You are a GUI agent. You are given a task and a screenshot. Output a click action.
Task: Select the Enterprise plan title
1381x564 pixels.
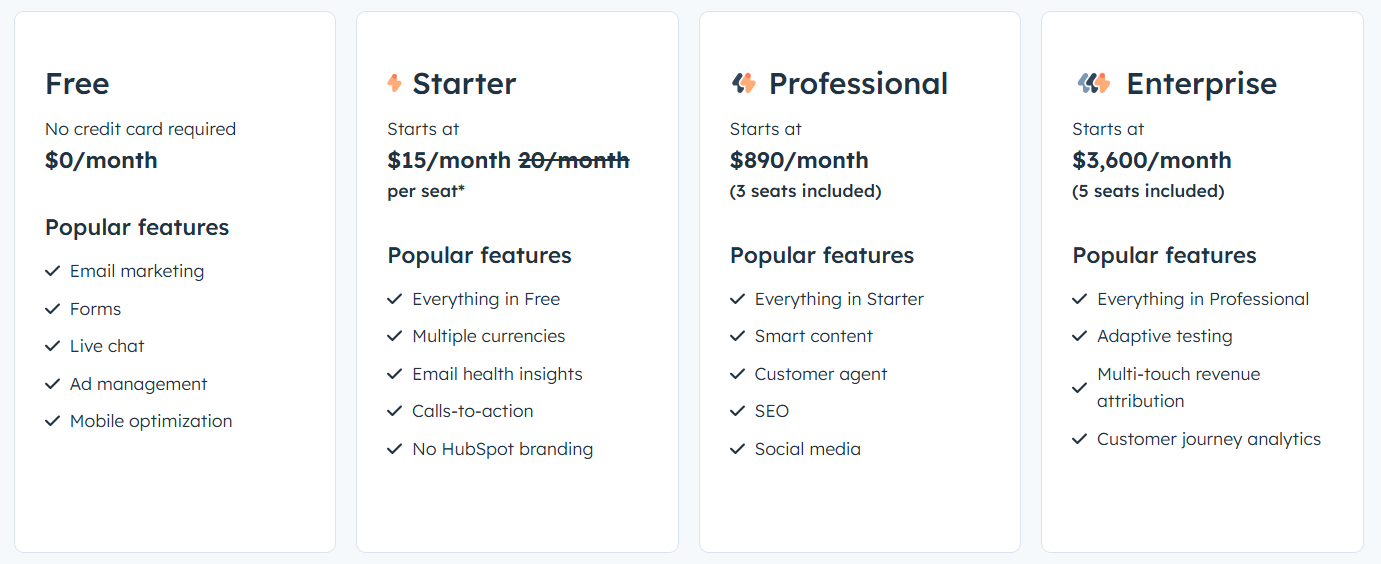click(1201, 83)
